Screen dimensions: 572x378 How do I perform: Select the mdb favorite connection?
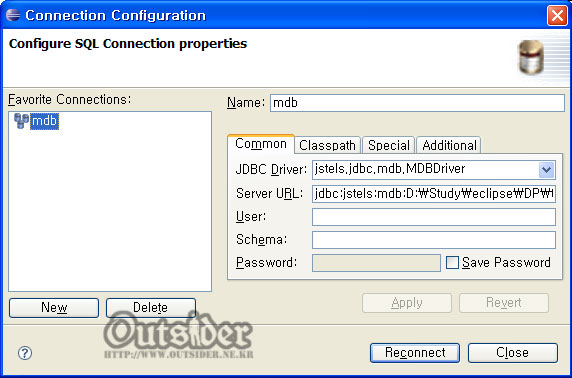pos(45,121)
